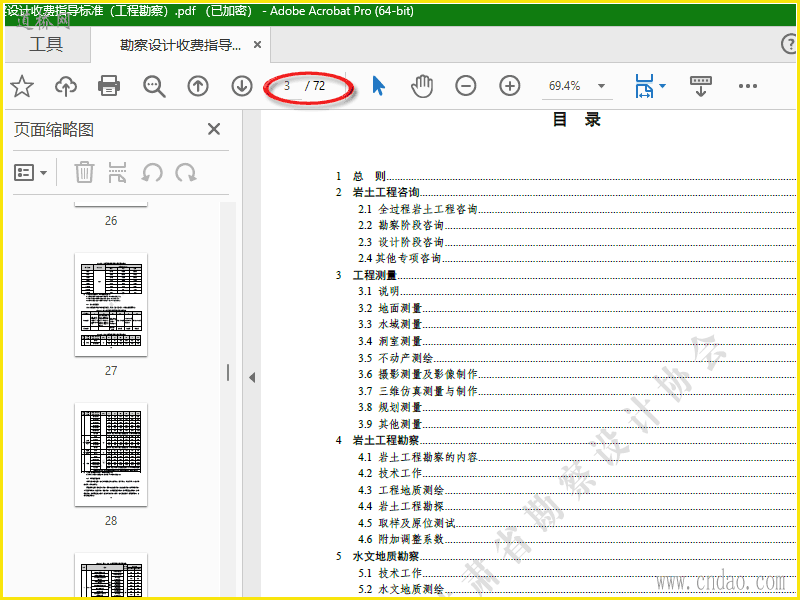Switch to the 工具 tab

(x=46, y=44)
